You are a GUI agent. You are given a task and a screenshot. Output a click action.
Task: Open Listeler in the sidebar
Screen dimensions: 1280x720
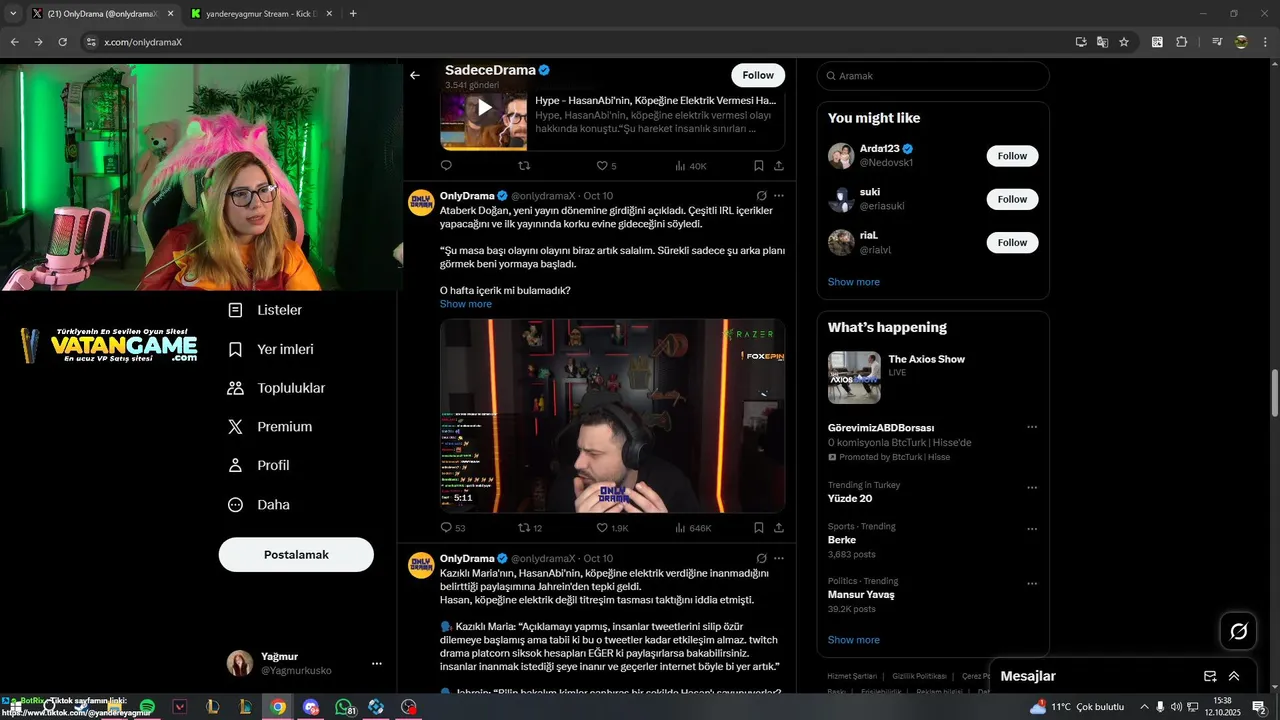point(264,310)
